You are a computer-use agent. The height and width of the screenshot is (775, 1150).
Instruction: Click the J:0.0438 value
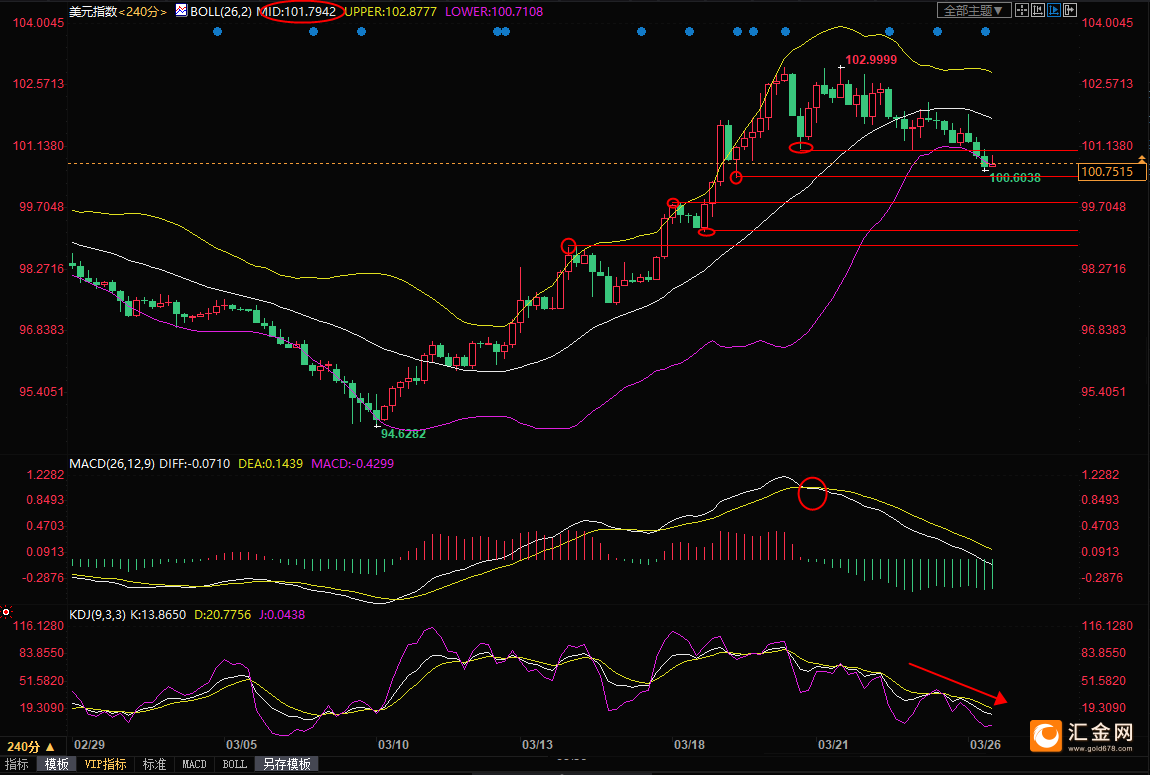(x=282, y=614)
